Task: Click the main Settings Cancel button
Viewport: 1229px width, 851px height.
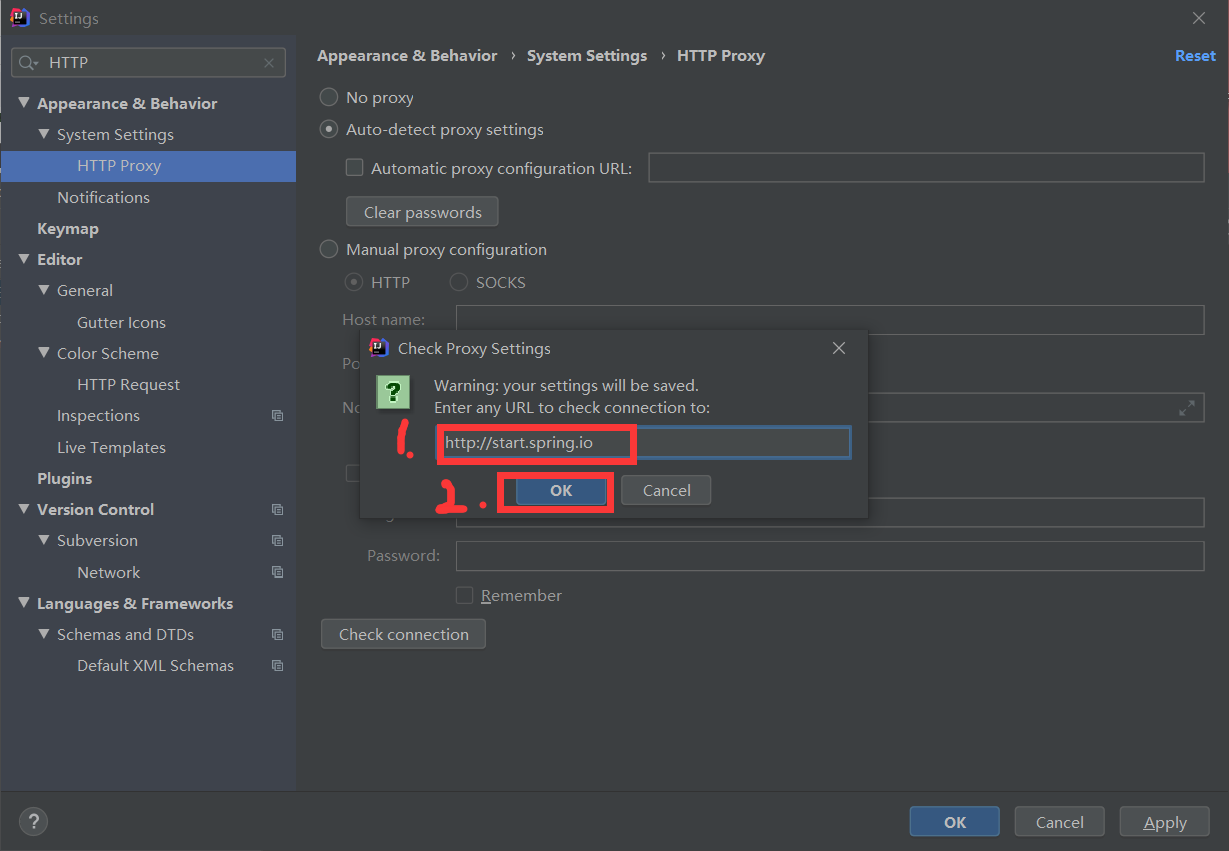Action: 1059,822
